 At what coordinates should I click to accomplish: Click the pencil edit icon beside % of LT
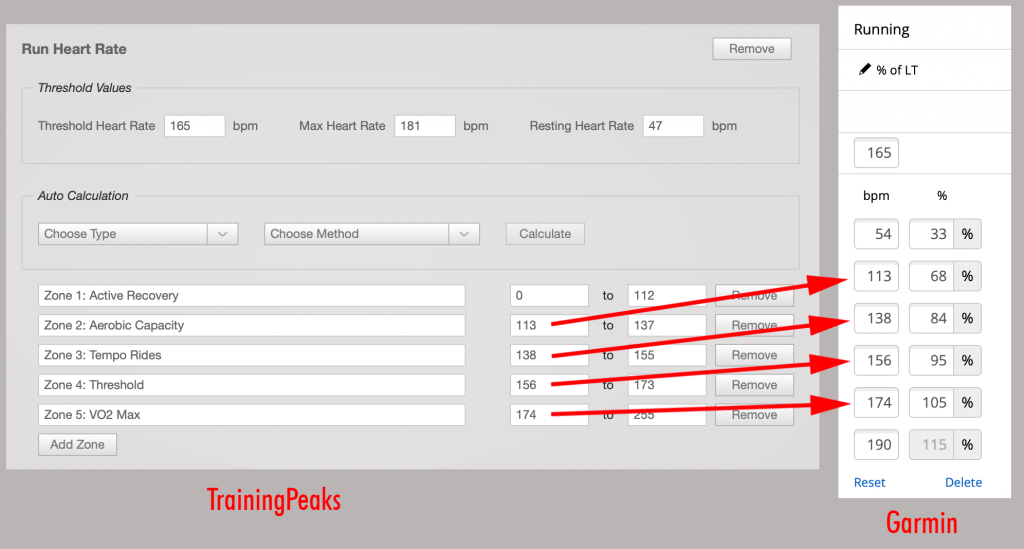click(x=865, y=69)
